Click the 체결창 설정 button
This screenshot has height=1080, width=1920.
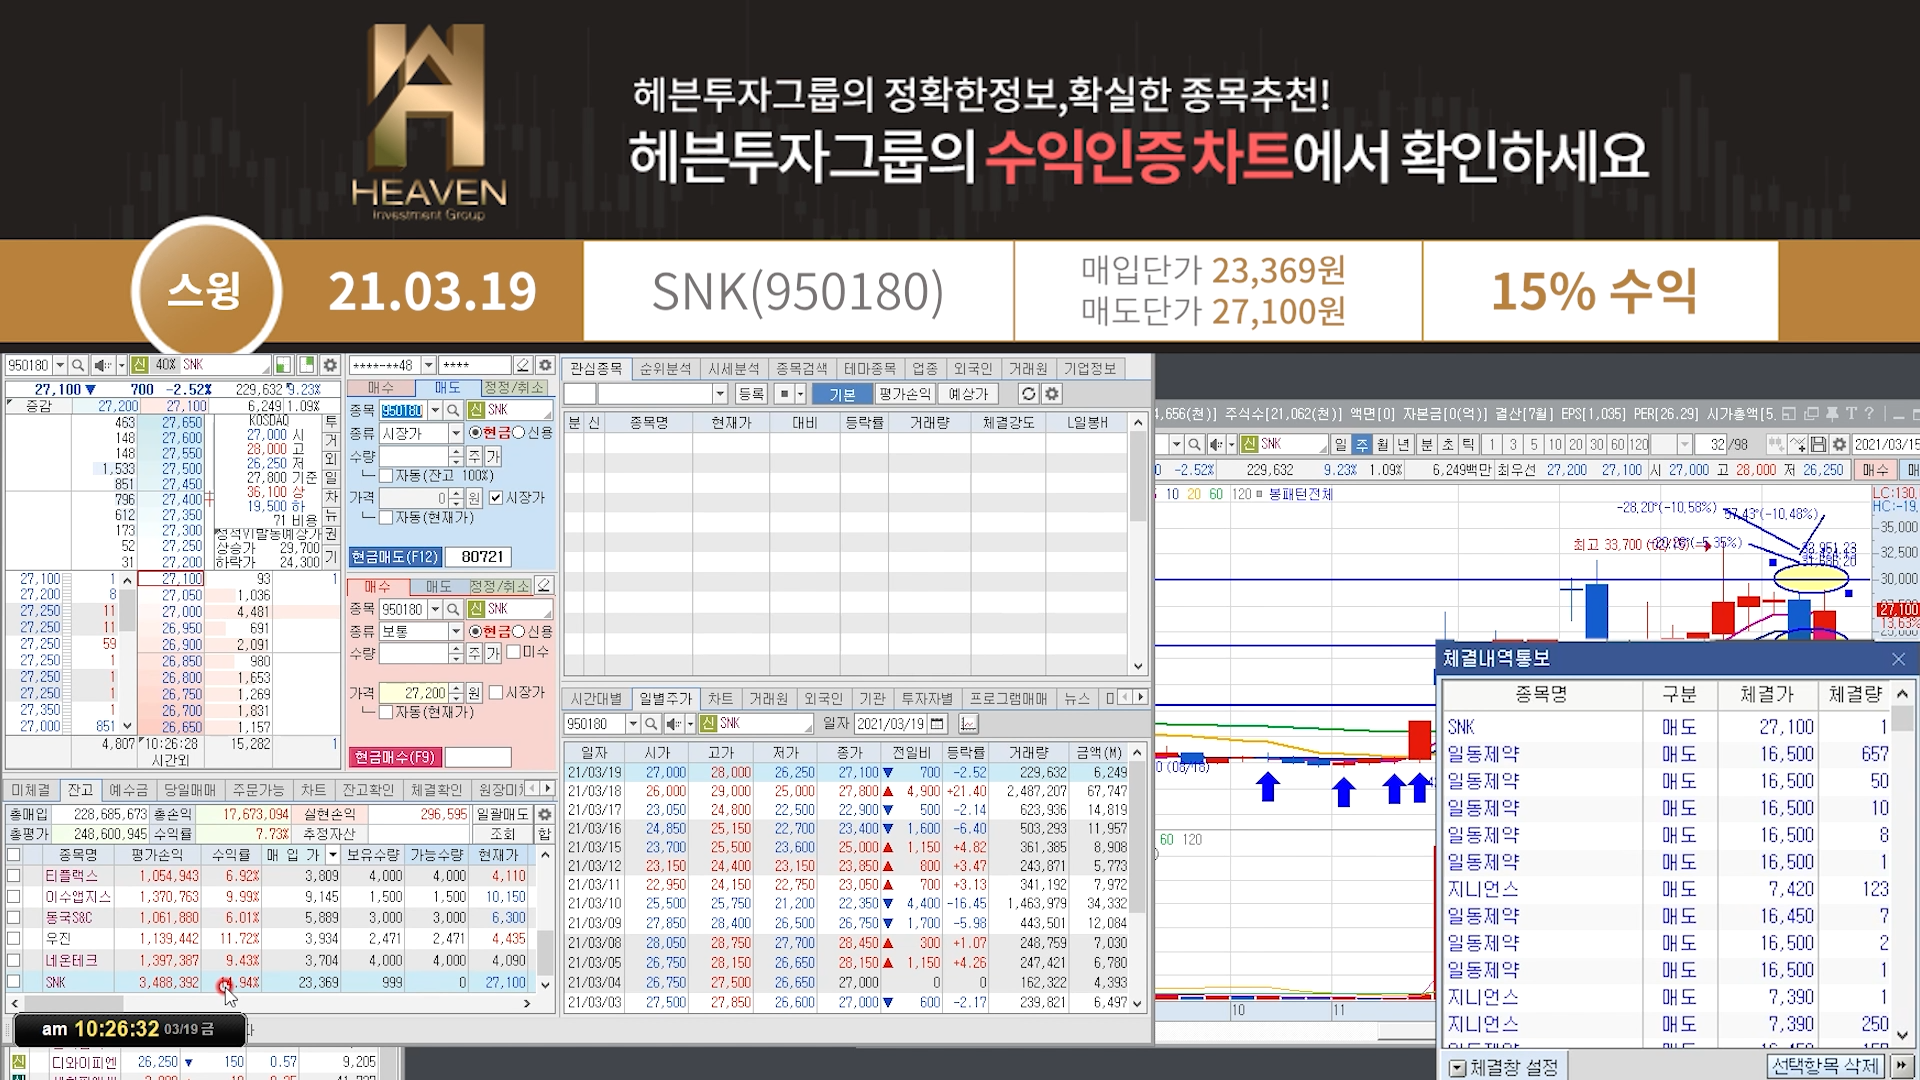pos(1506,1067)
